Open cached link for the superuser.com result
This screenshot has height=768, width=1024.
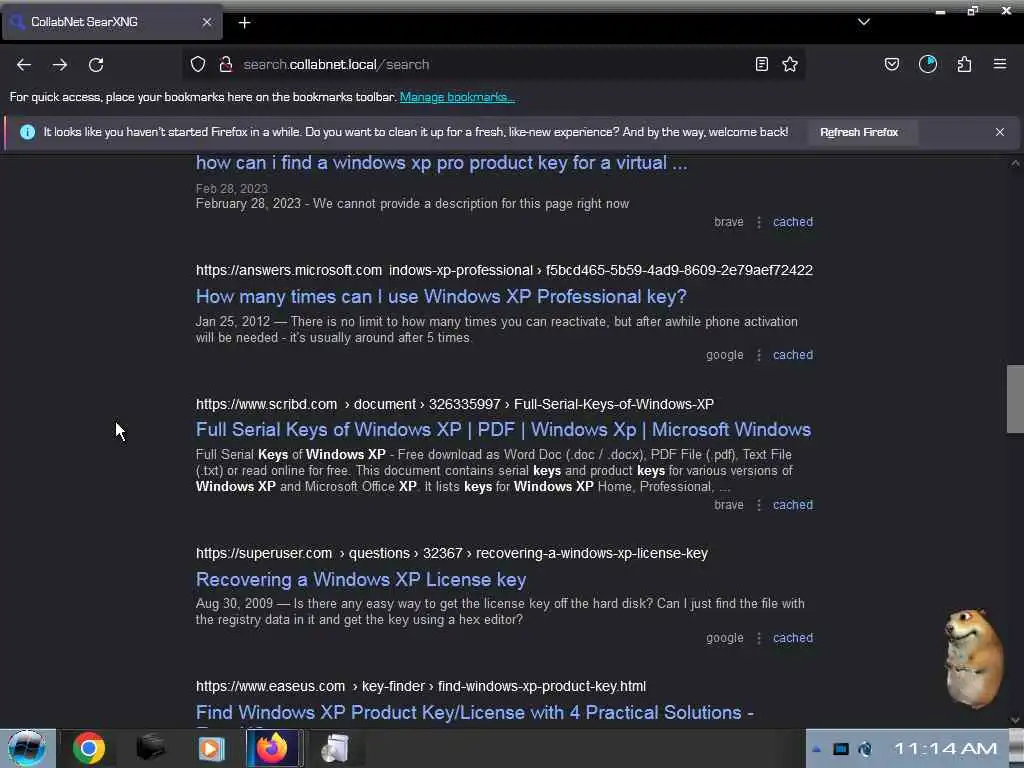tap(793, 638)
